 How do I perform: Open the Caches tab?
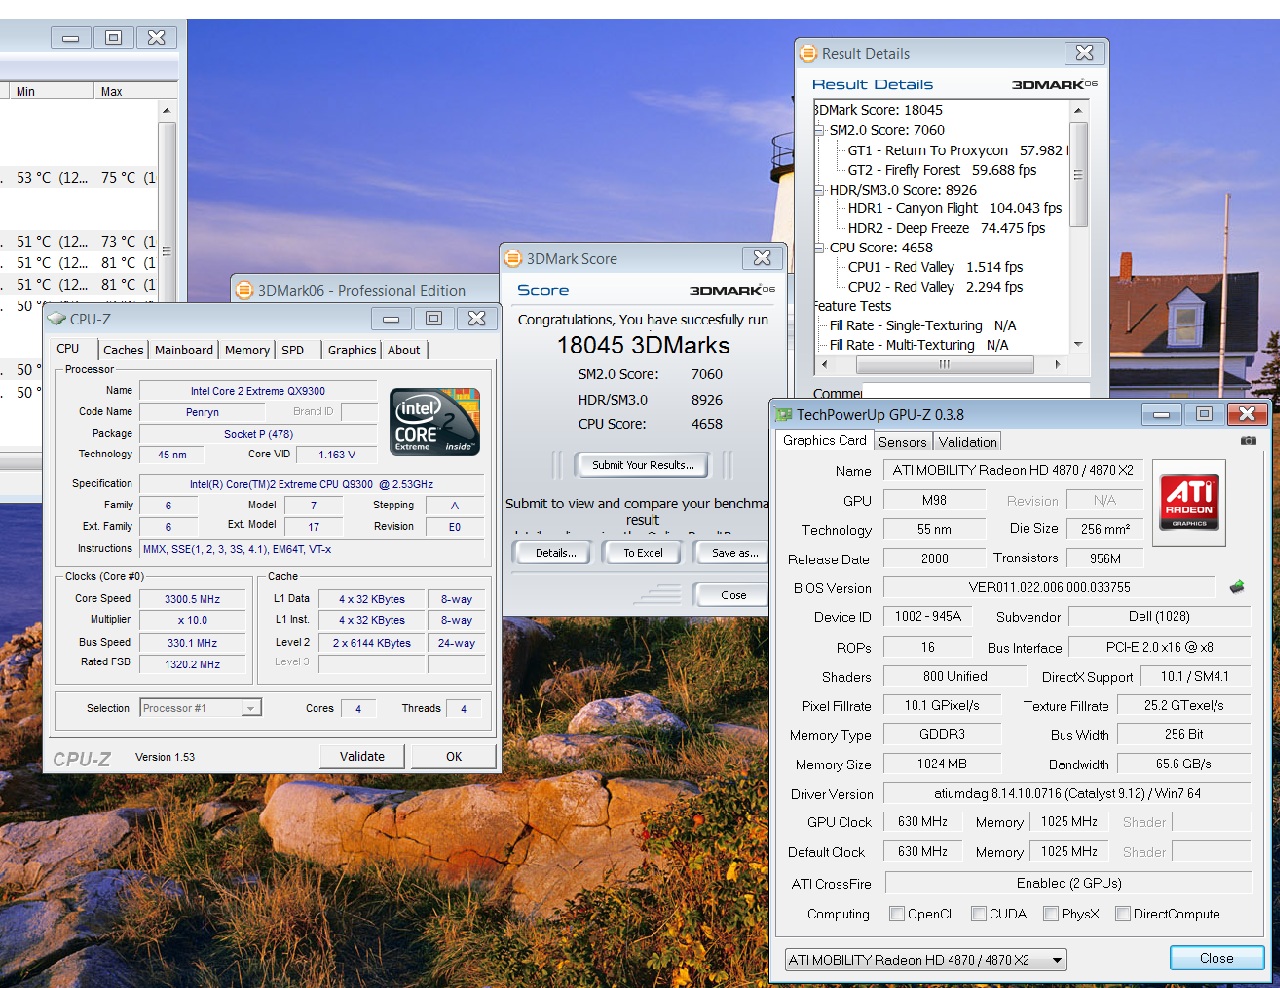pyautogui.click(x=123, y=350)
